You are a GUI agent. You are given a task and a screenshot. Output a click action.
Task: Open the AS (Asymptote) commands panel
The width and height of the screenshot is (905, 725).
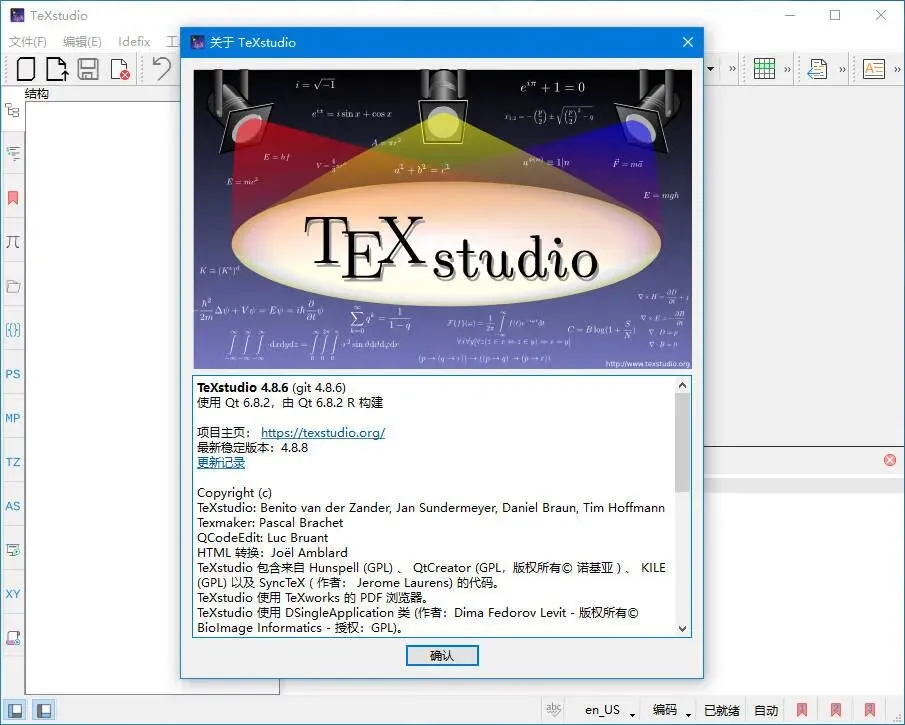pos(13,506)
